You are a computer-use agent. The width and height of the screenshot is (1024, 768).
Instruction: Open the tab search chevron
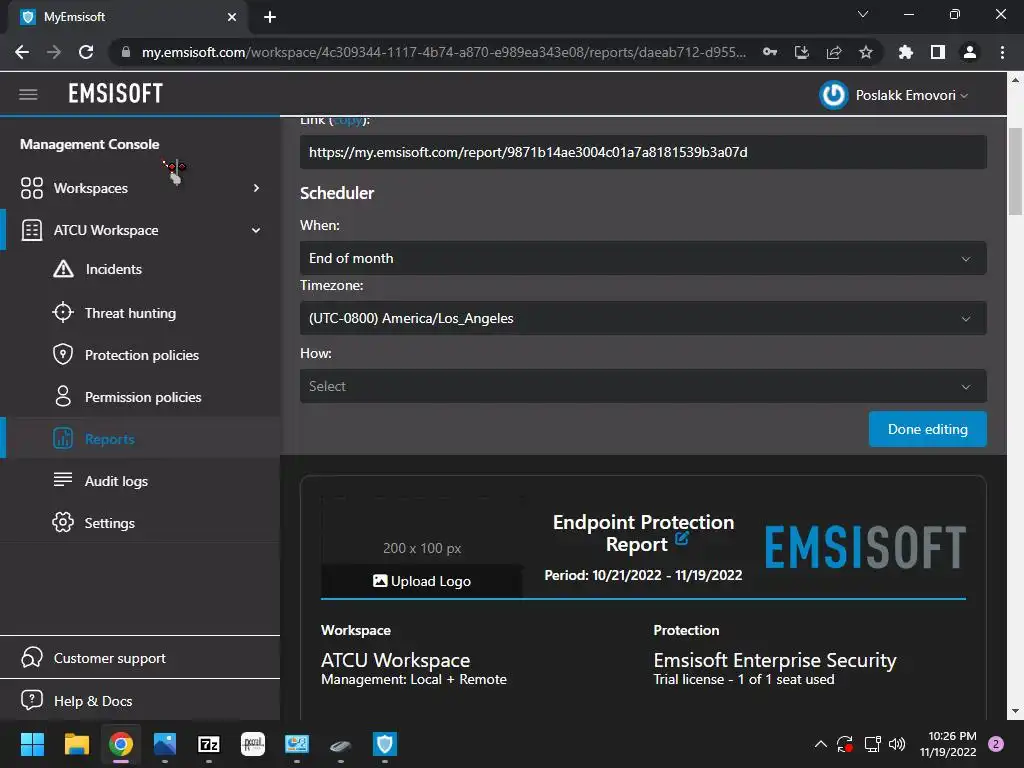click(x=863, y=14)
